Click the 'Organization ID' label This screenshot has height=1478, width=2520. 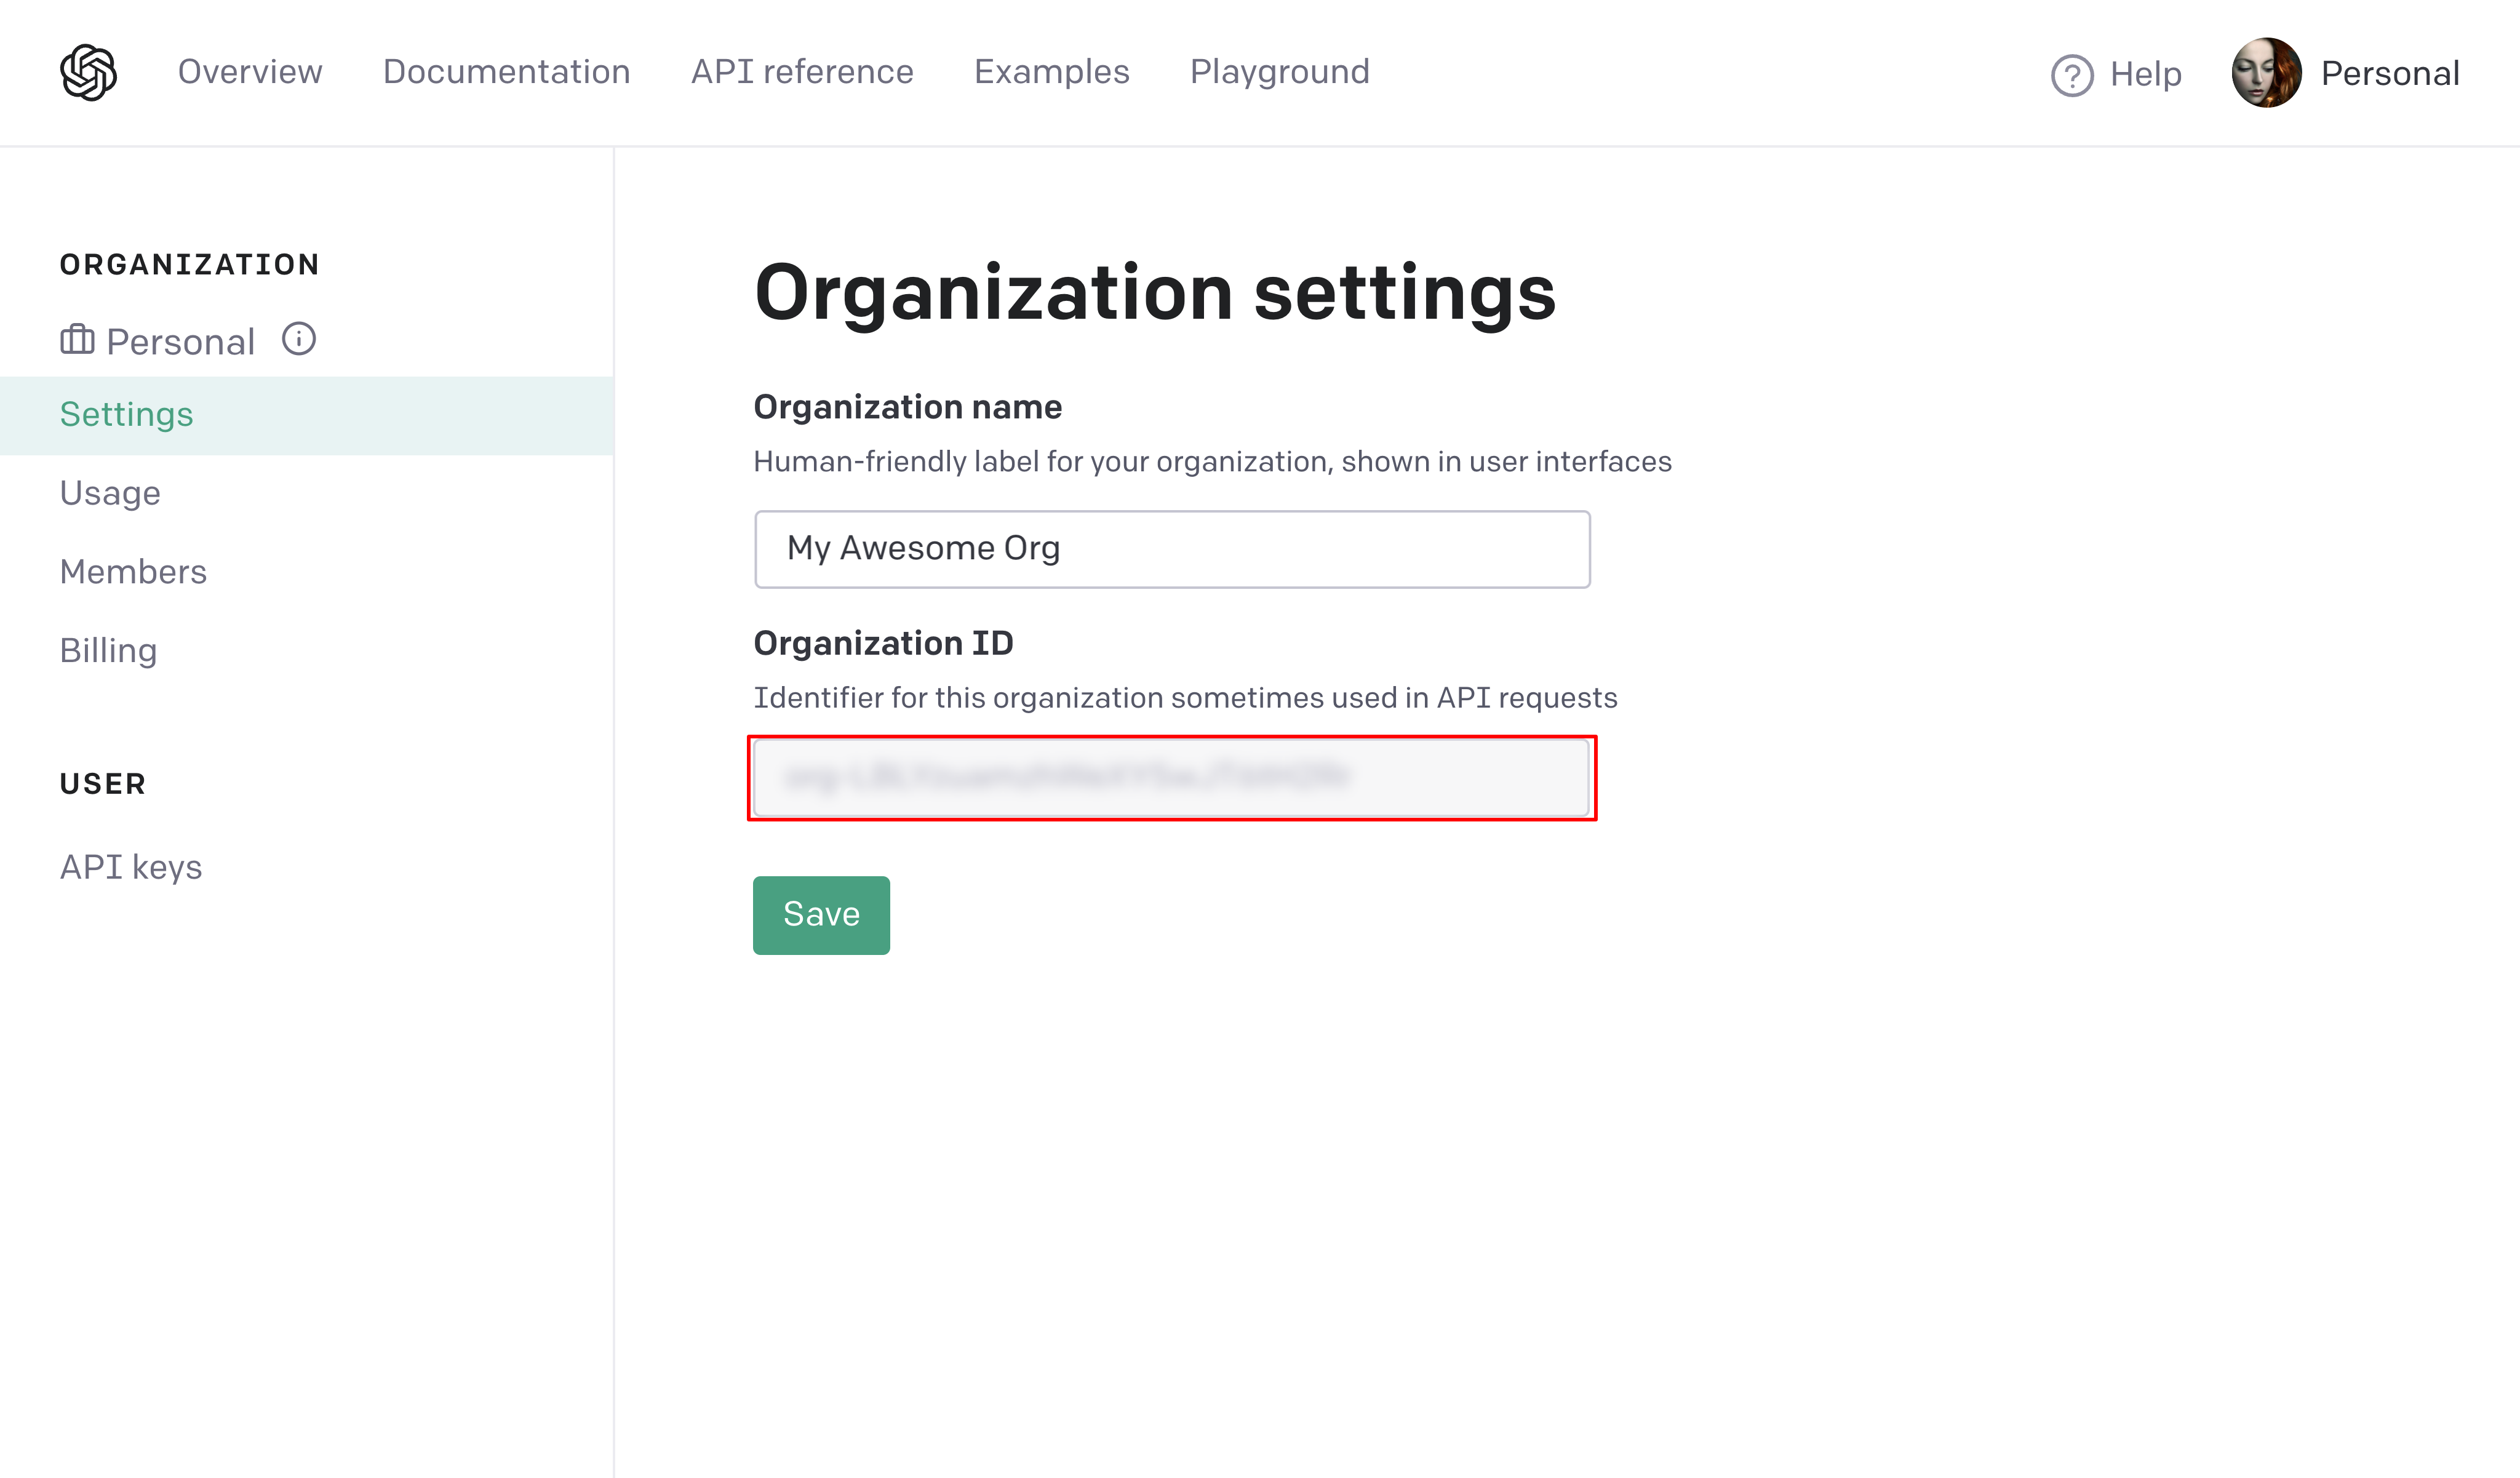tap(883, 644)
